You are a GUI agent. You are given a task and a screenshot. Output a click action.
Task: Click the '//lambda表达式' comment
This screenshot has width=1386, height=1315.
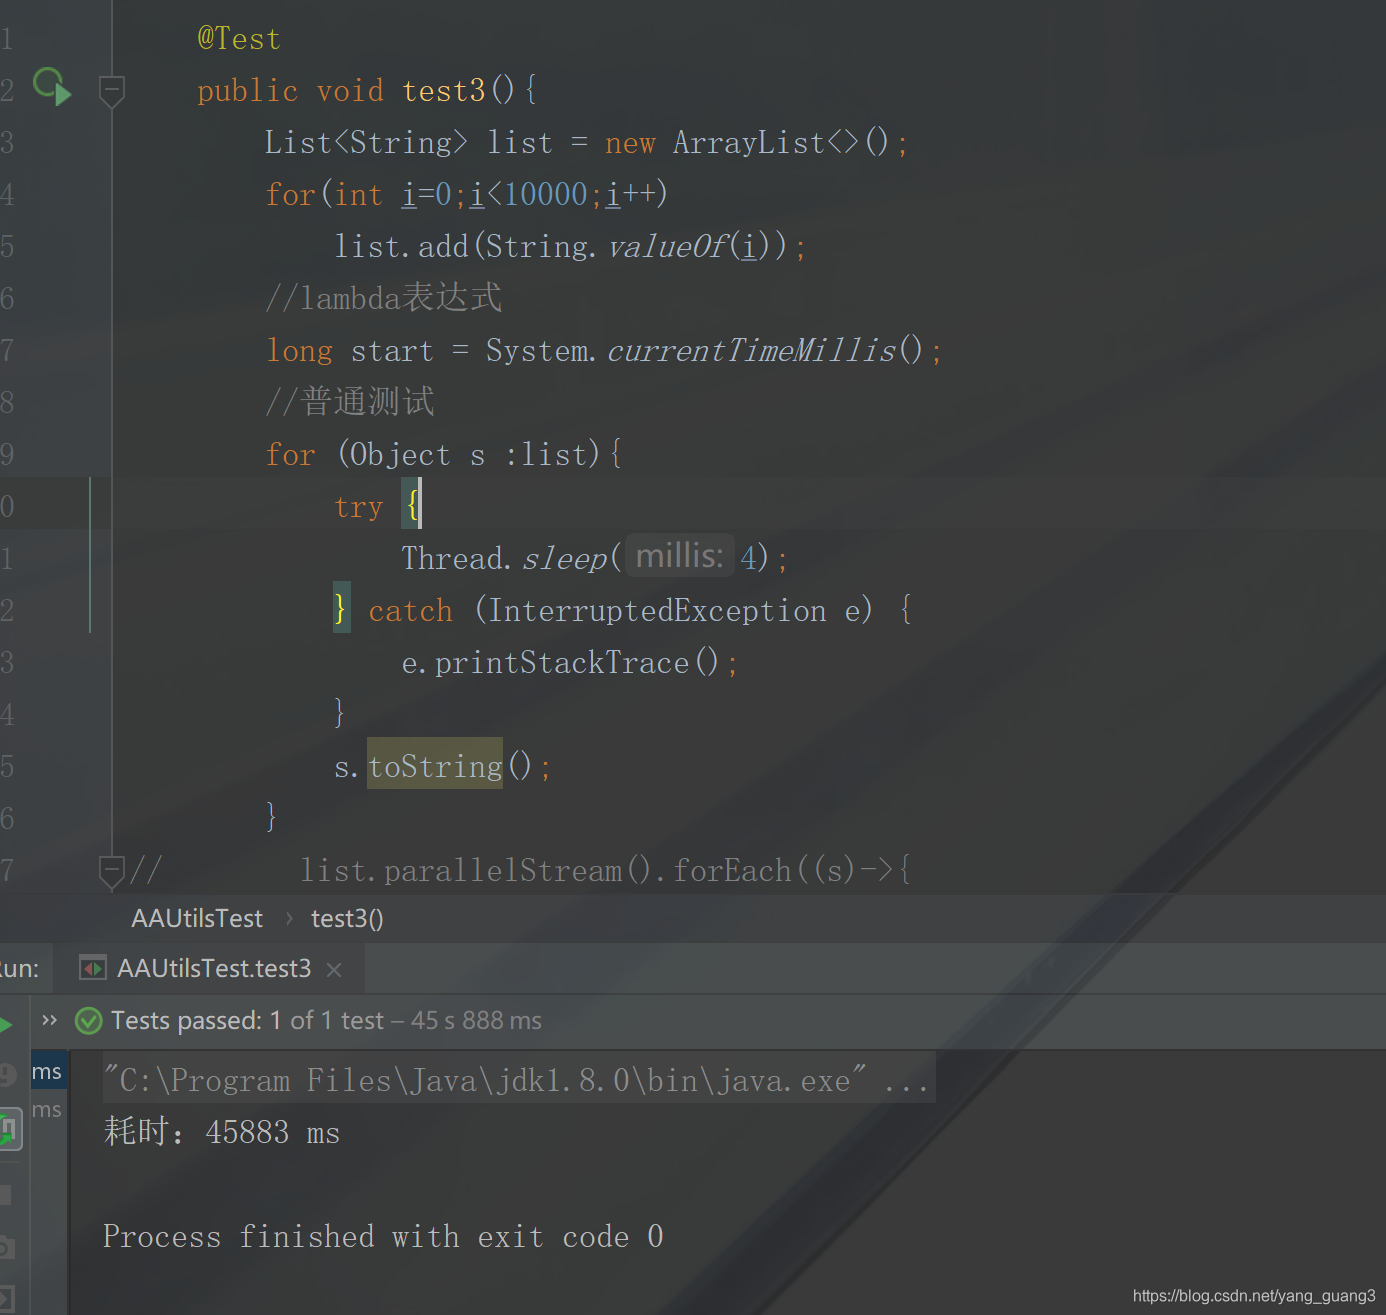pyautogui.click(x=384, y=297)
